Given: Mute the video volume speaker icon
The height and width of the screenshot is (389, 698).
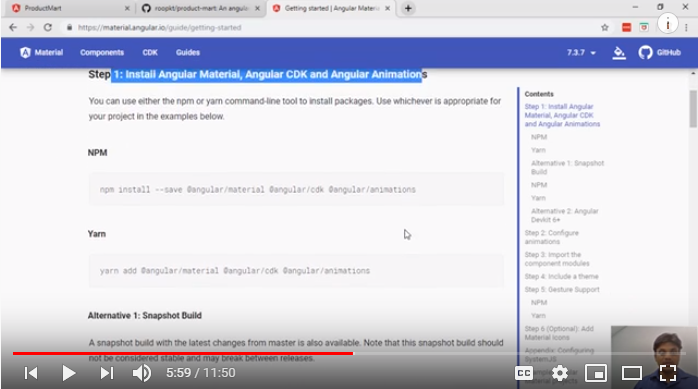Looking at the screenshot, I should 142,373.
